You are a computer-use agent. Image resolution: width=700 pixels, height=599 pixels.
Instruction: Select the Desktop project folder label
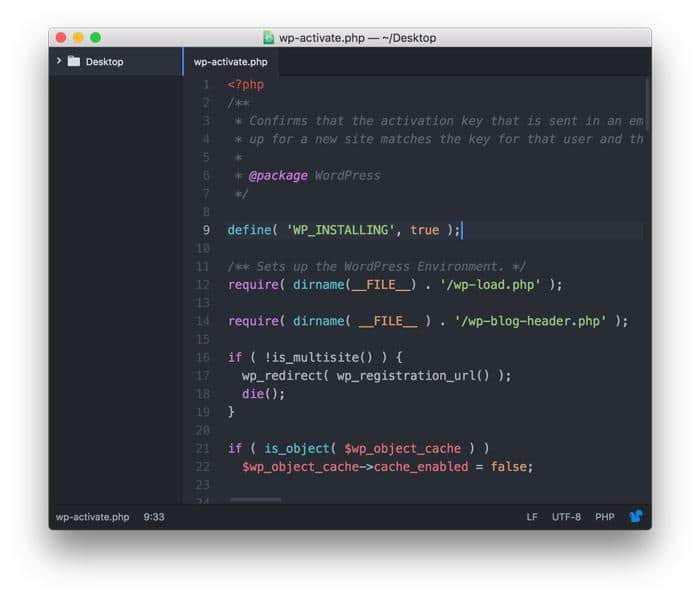[104, 62]
